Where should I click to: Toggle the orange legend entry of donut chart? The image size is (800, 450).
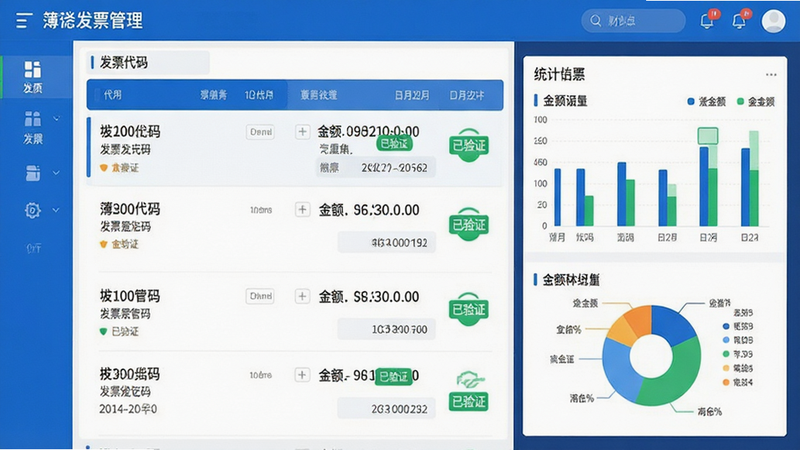tap(738, 382)
